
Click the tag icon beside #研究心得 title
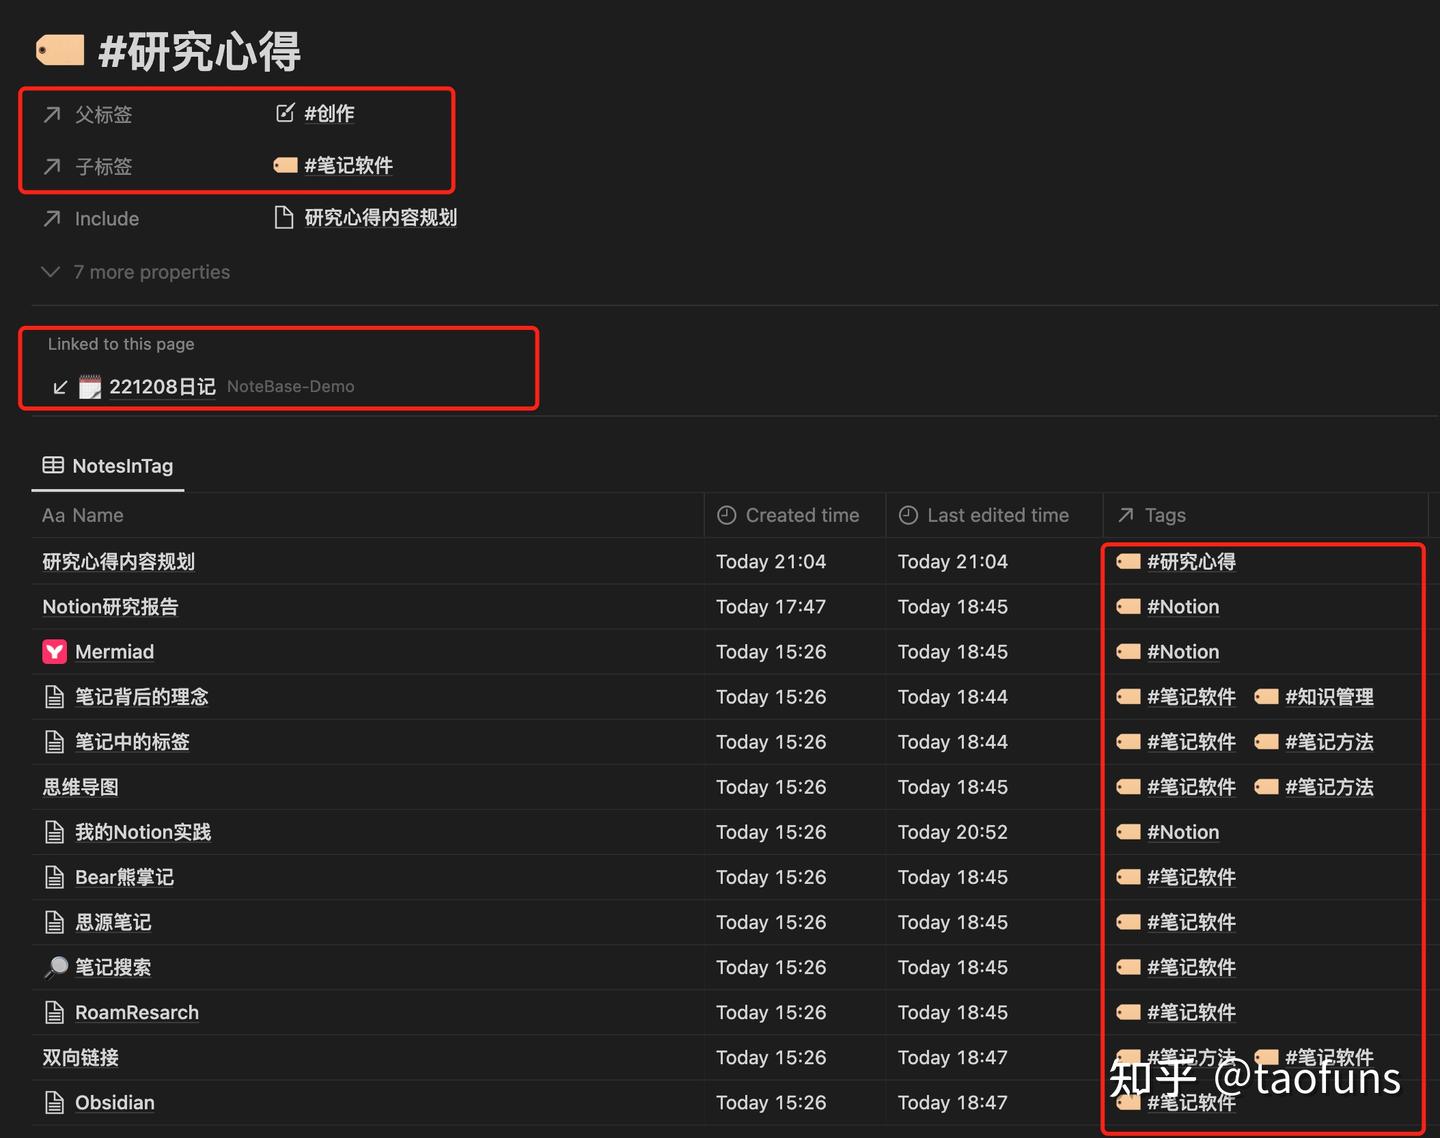(x=60, y=50)
